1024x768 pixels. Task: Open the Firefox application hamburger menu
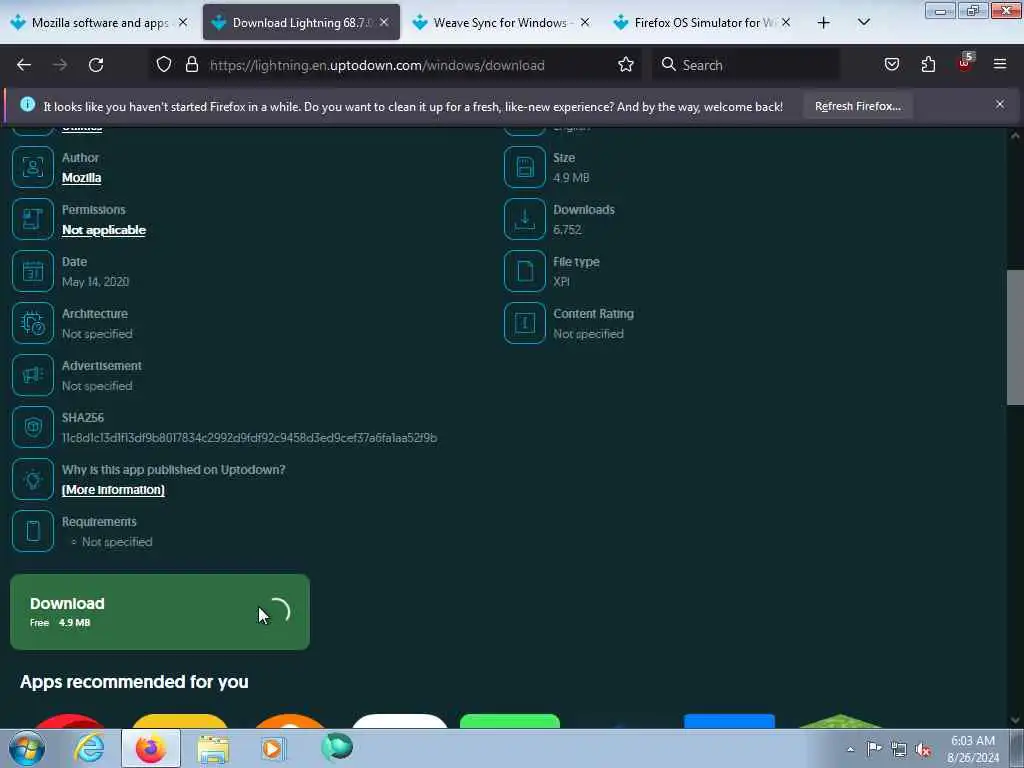tap(1000, 65)
